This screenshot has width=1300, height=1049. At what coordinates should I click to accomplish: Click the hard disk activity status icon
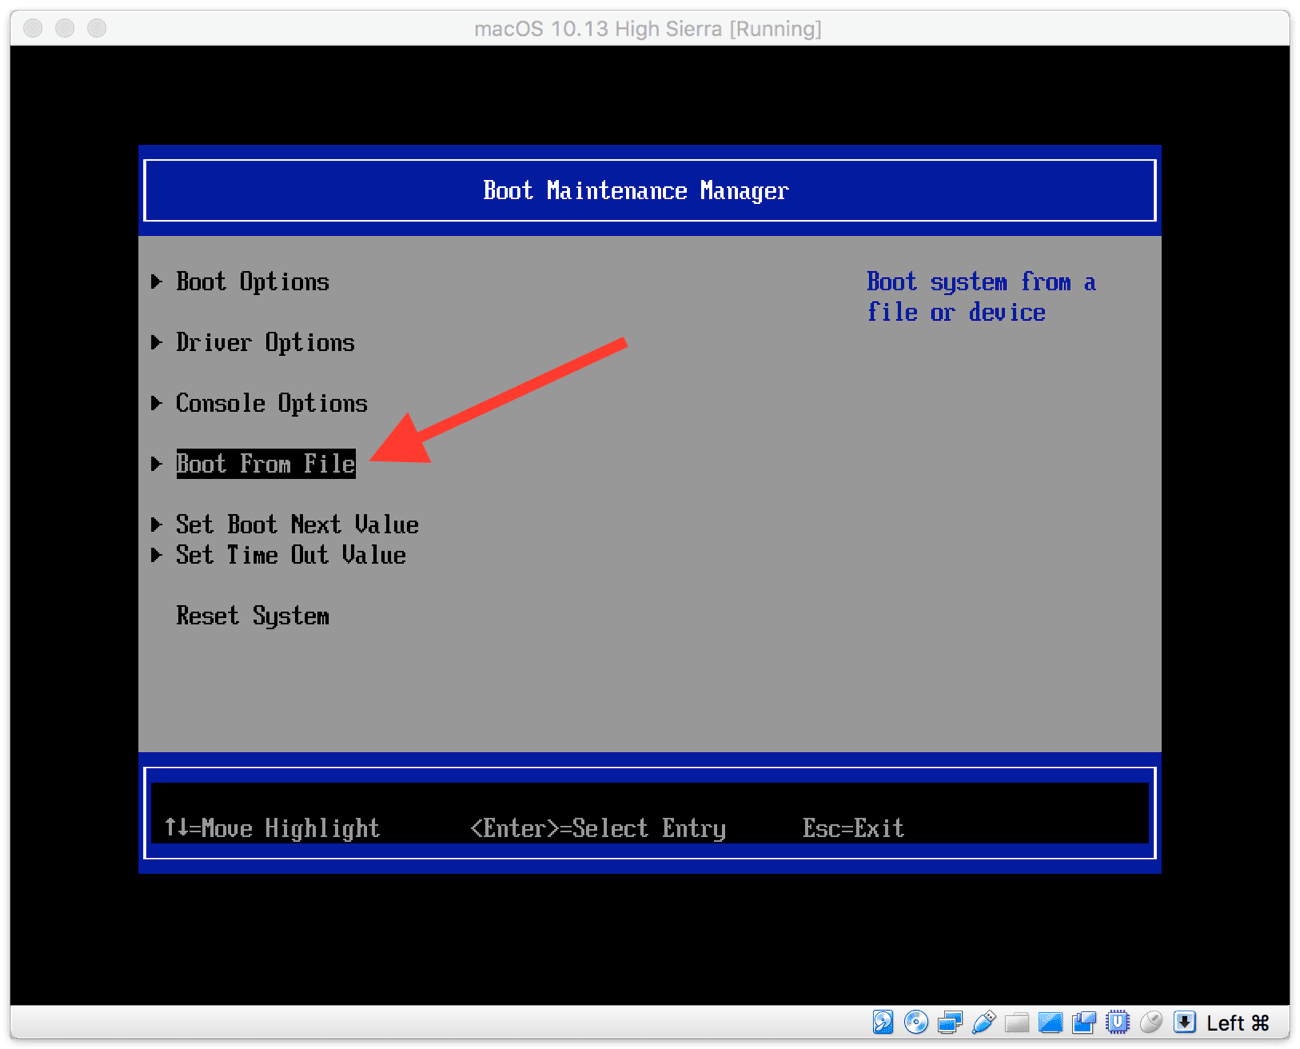pos(883,1022)
